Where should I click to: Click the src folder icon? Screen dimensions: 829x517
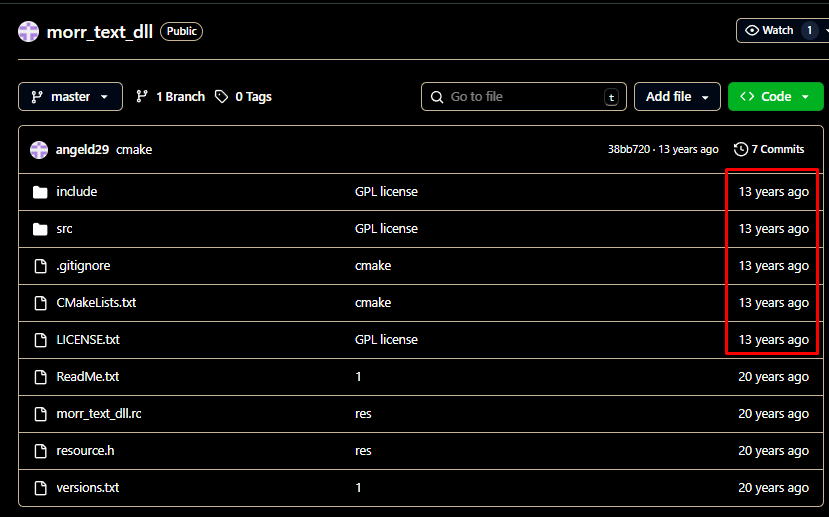(40, 229)
